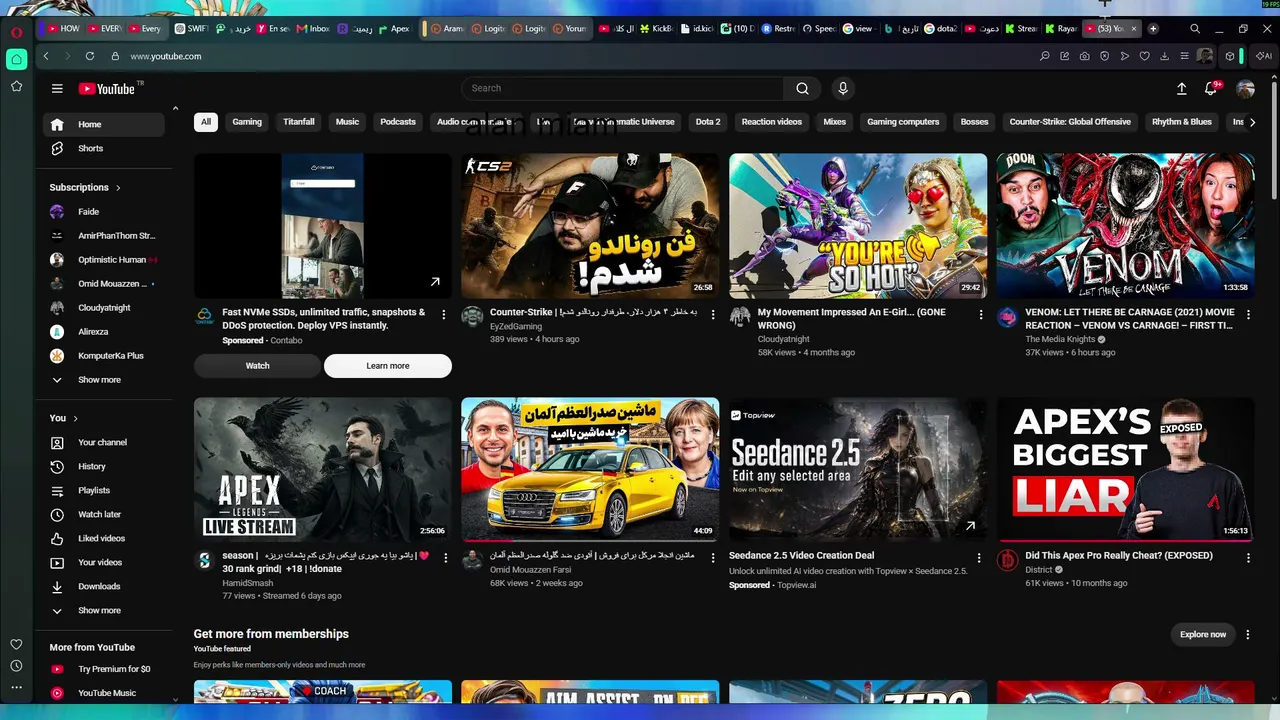Viewport: 1280px width, 720px height.
Task: Open the yellow Audi taxi thumbnail
Action: pos(590,469)
